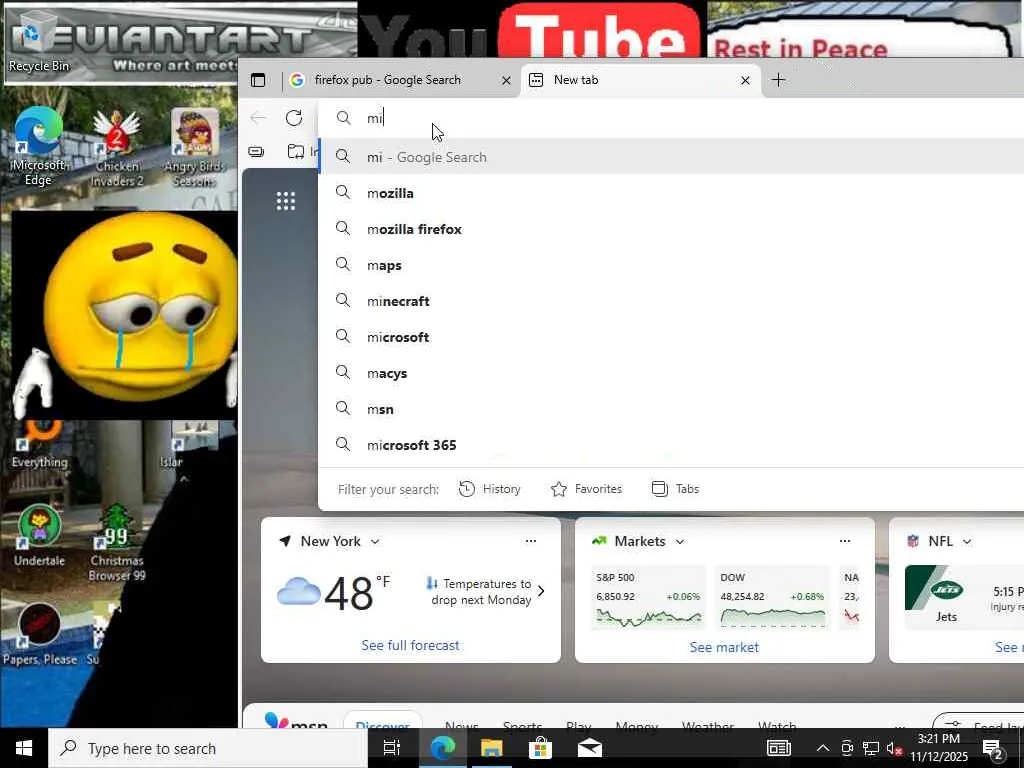Choose the "msn" search suggestion

click(x=671, y=409)
